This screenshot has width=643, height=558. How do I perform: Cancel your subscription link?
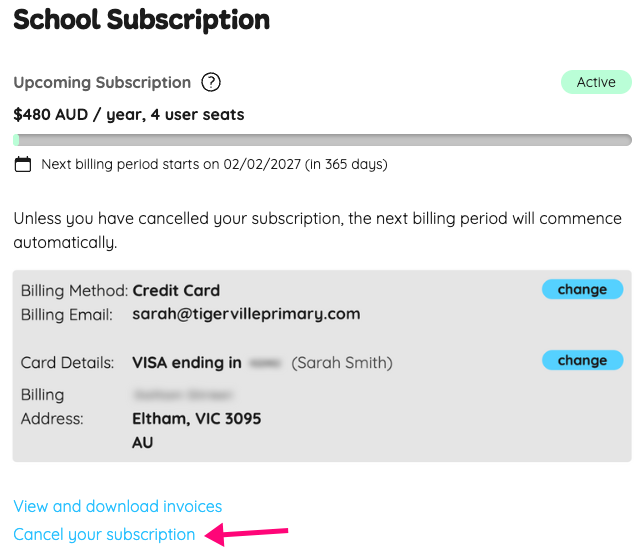pos(104,534)
